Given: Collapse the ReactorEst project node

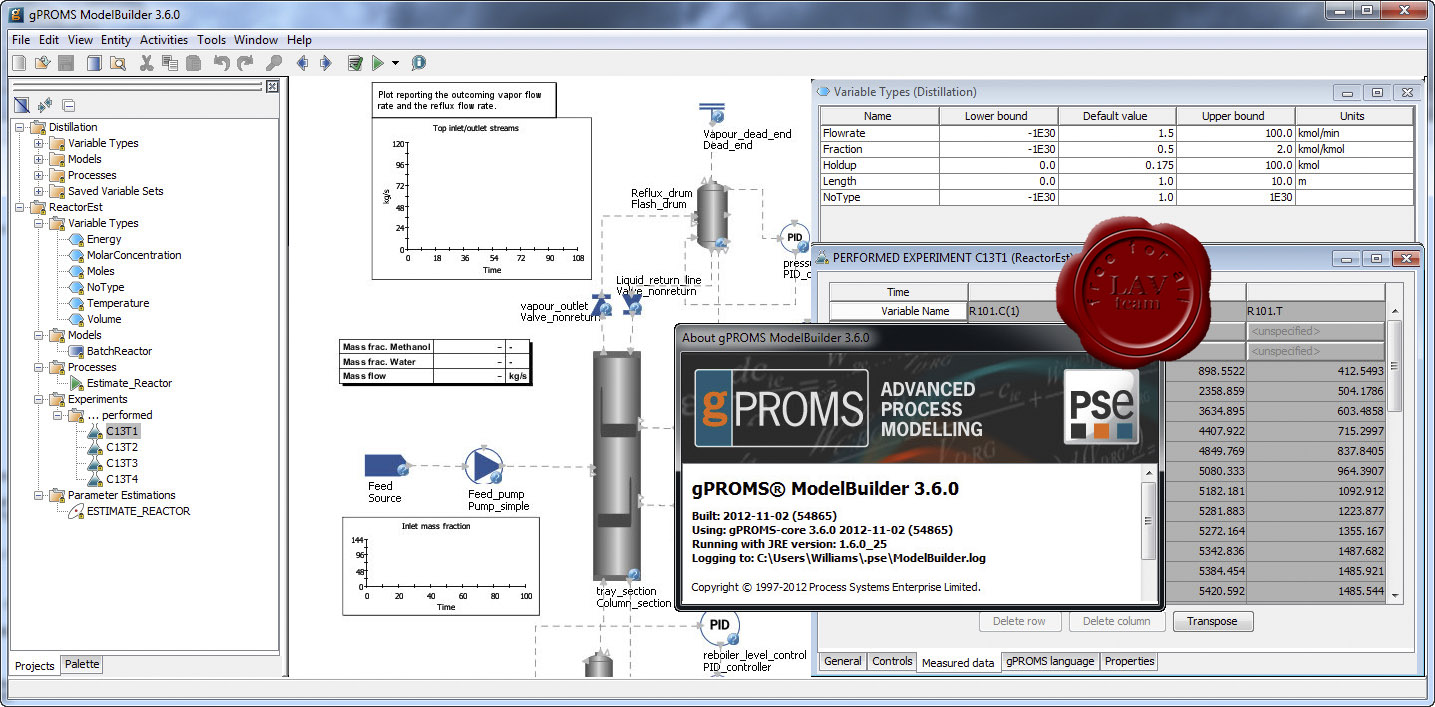Looking at the screenshot, I should pyautogui.click(x=20, y=207).
